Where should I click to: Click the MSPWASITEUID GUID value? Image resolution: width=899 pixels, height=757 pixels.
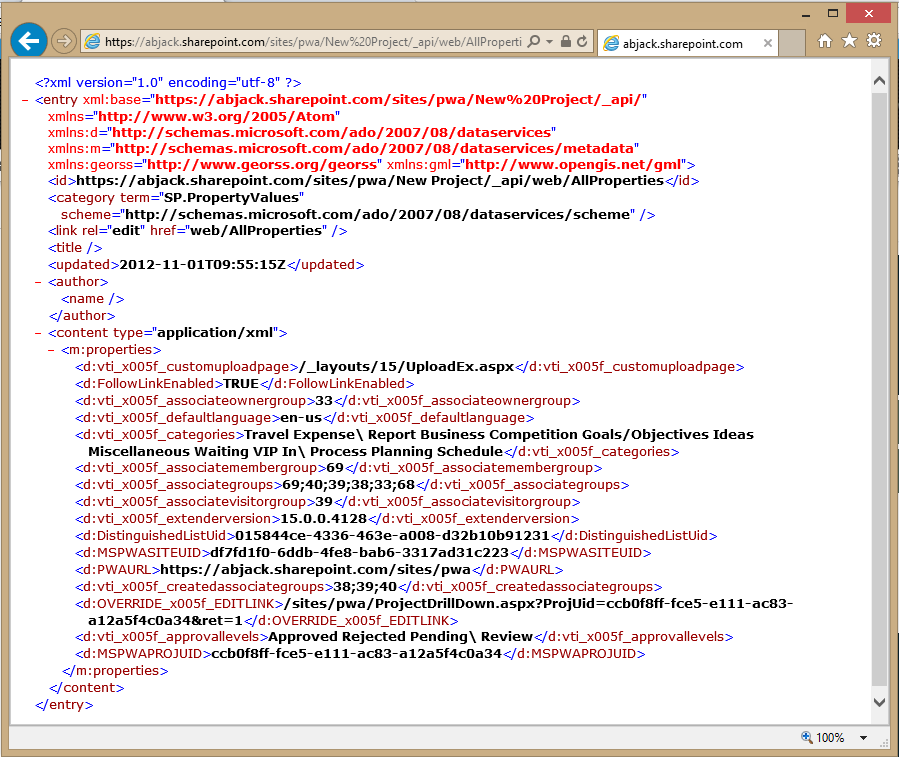(x=359, y=553)
